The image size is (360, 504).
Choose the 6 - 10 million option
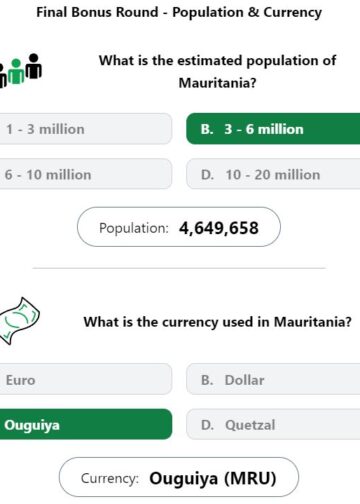coord(86,174)
